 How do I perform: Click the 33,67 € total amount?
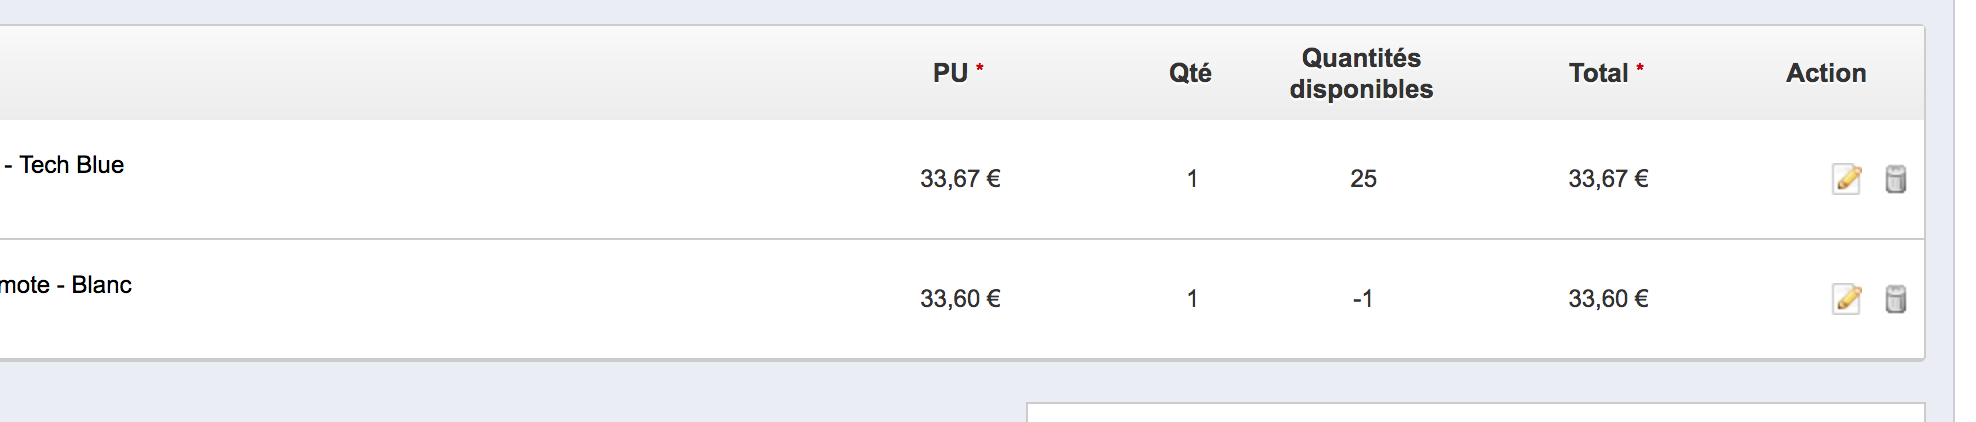[x=1608, y=179]
